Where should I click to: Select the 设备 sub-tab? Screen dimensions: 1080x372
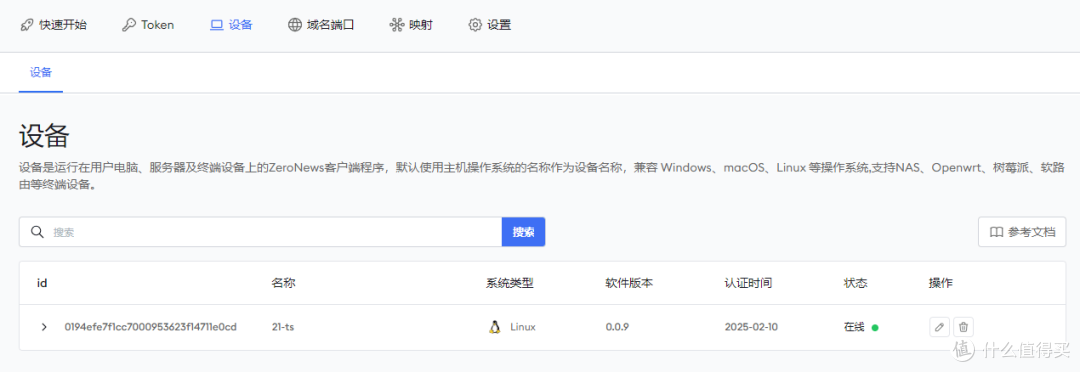click(x=41, y=72)
